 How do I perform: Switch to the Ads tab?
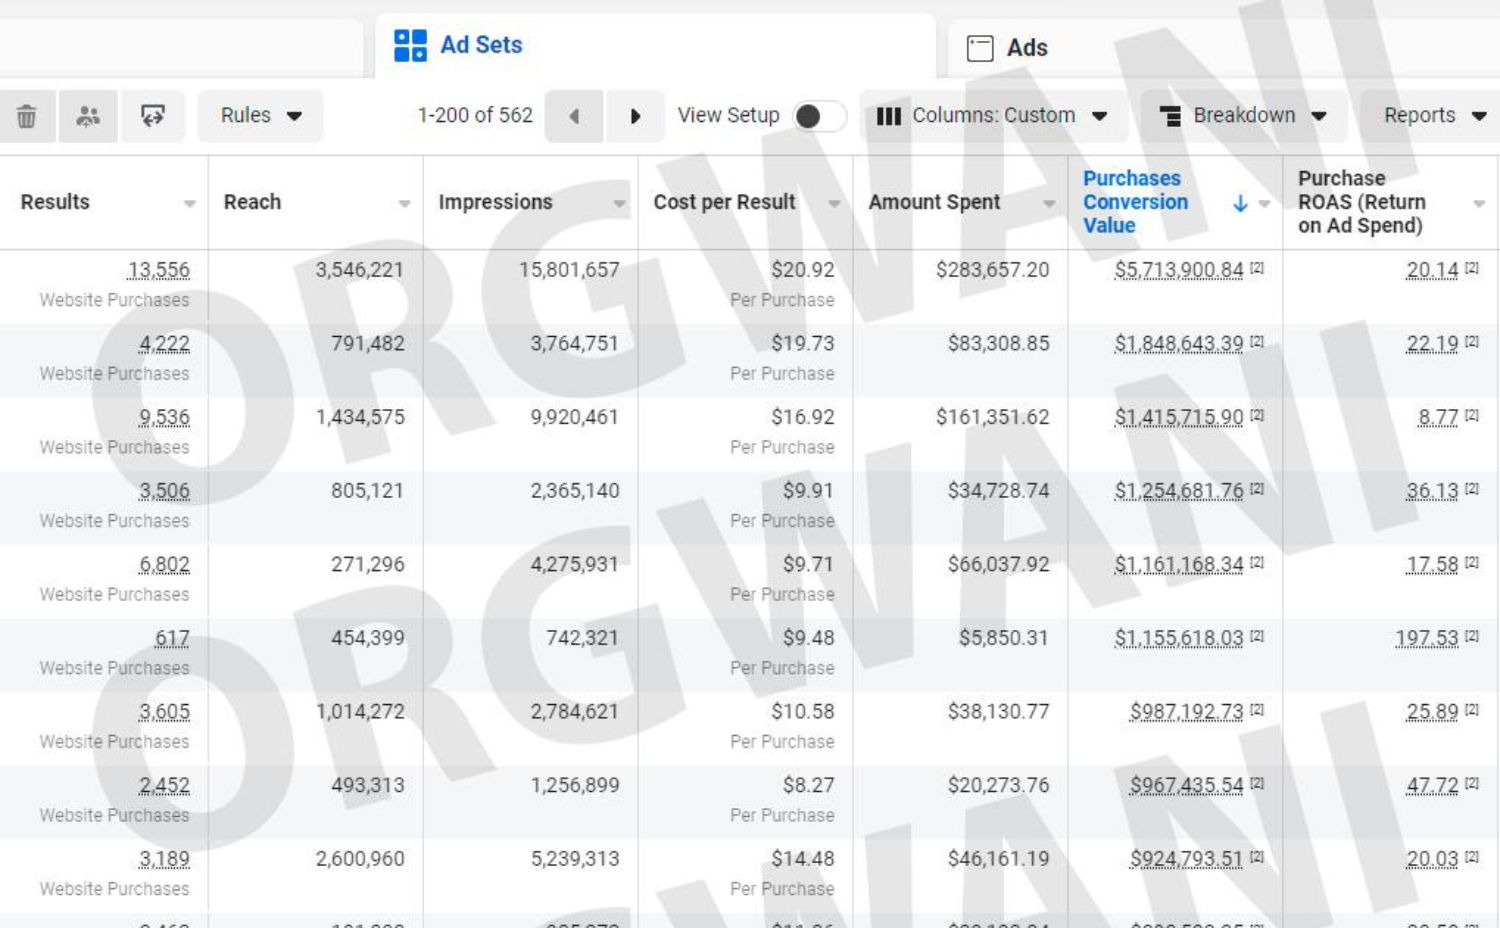(1224, 48)
